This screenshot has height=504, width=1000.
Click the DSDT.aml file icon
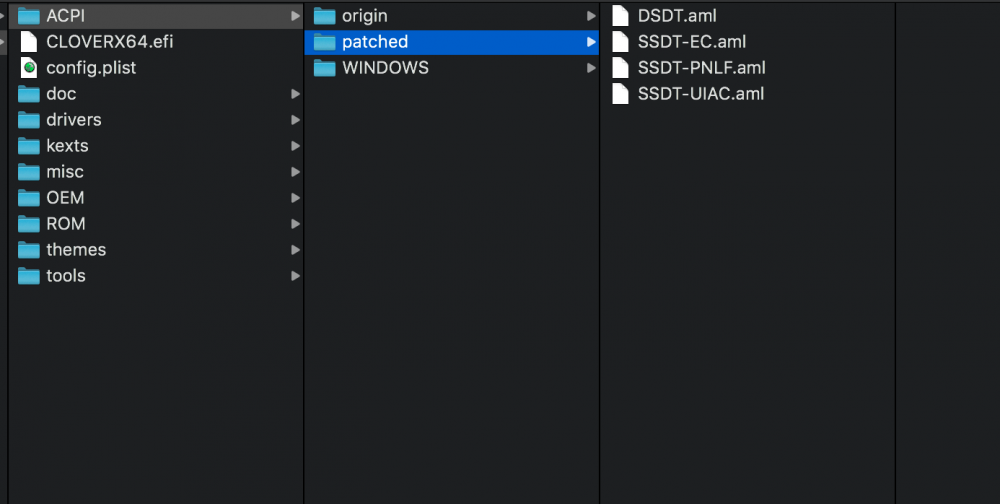pyautogui.click(x=620, y=16)
